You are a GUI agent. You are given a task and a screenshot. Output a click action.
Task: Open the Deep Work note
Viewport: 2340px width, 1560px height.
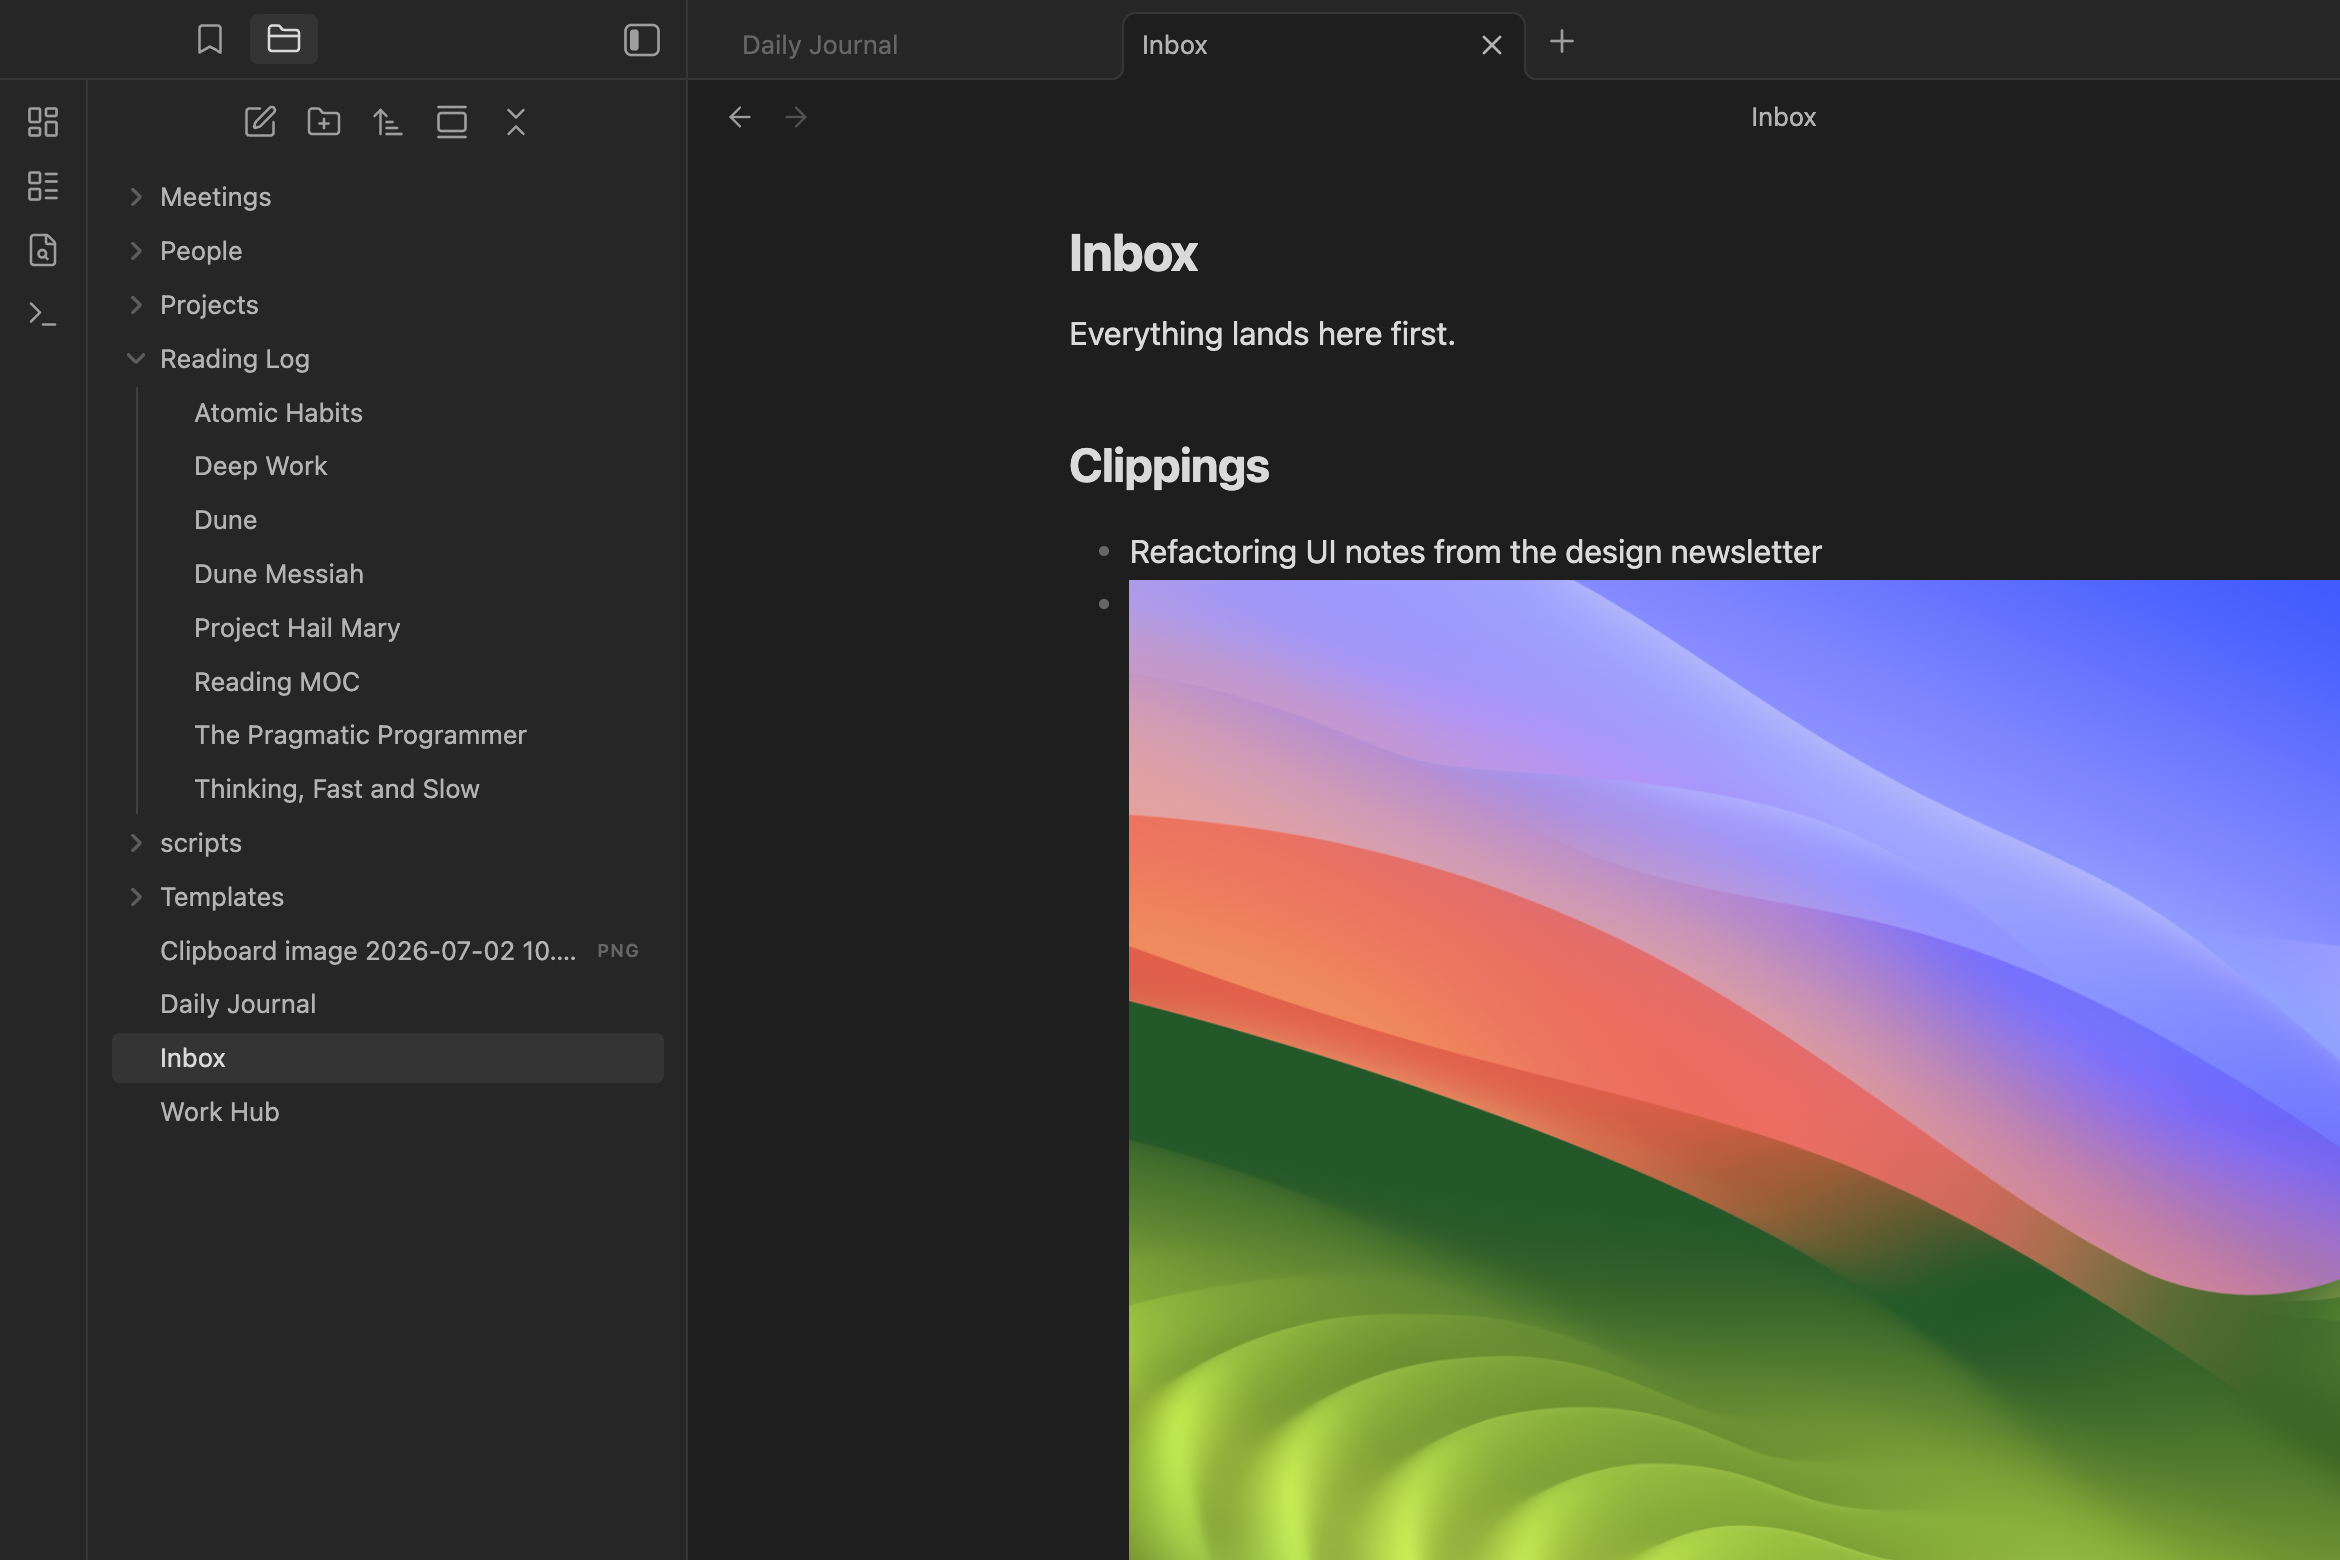(x=405, y=466)
